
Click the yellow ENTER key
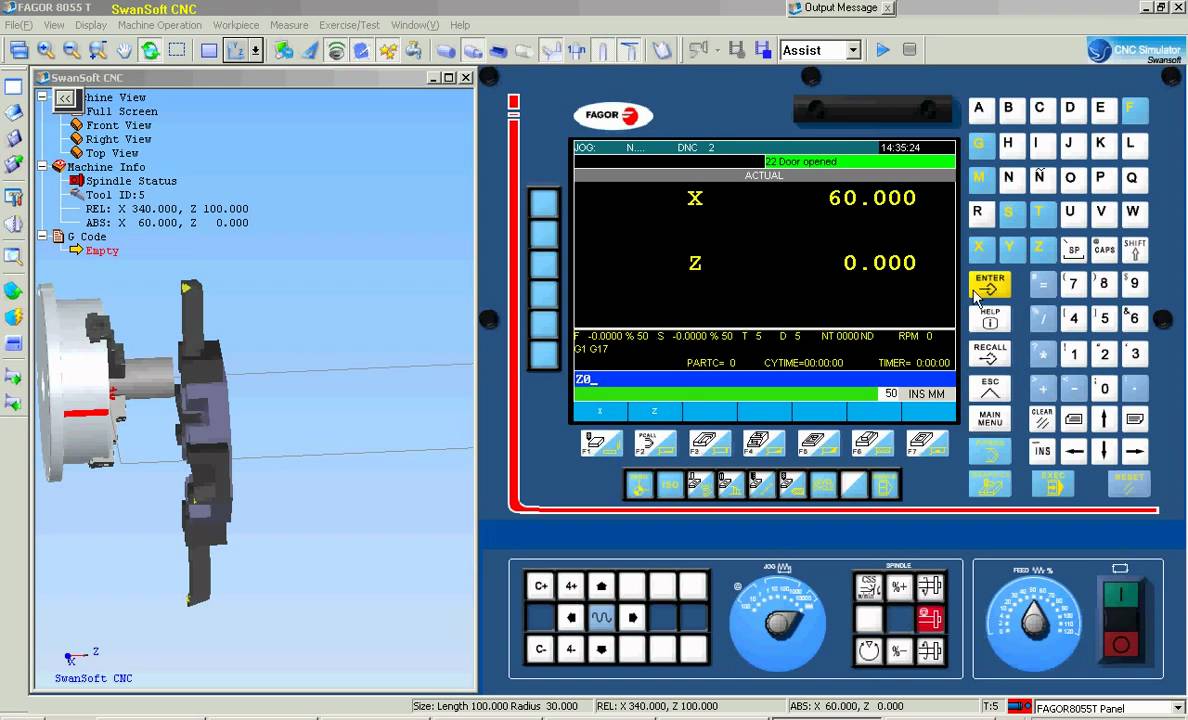click(x=989, y=284)
